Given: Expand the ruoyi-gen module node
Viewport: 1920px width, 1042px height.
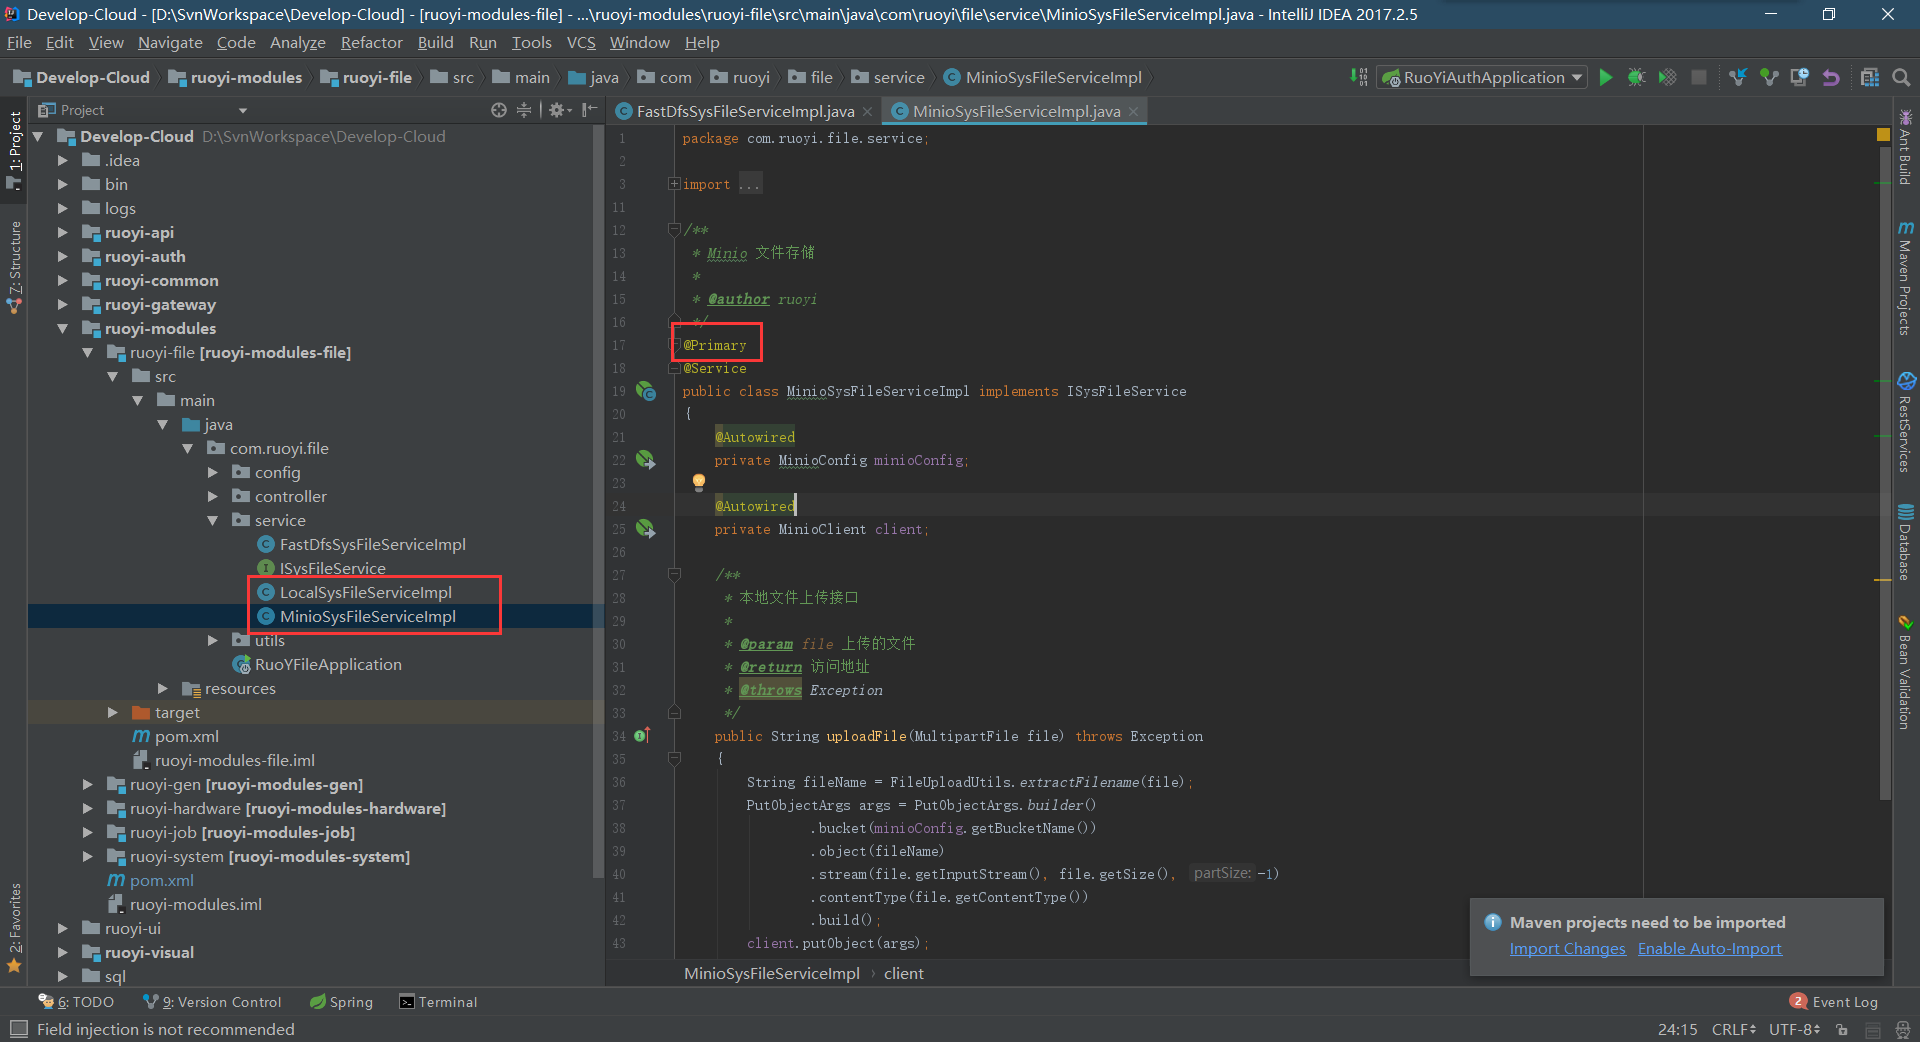Looking at the screenshot, I should click(x=87, y=784).
